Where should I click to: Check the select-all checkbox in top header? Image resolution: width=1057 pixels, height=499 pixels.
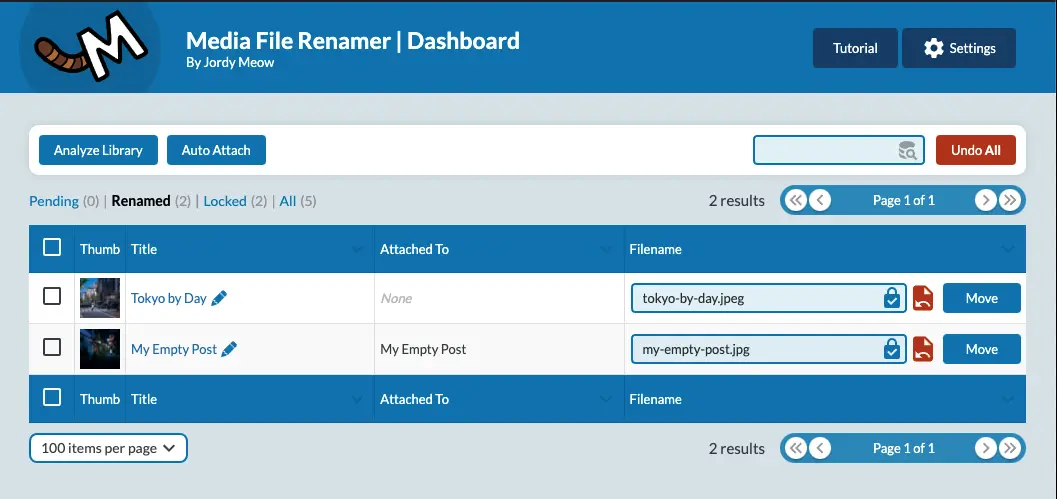point(52,248)
